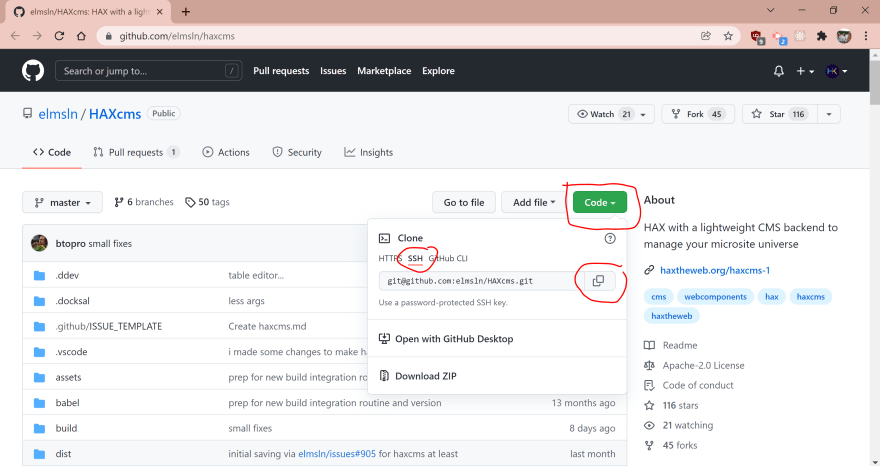This screenshot has width=880, height=466.
Task: Click btopro's avatar thumbnail
Action: [39, 243]
